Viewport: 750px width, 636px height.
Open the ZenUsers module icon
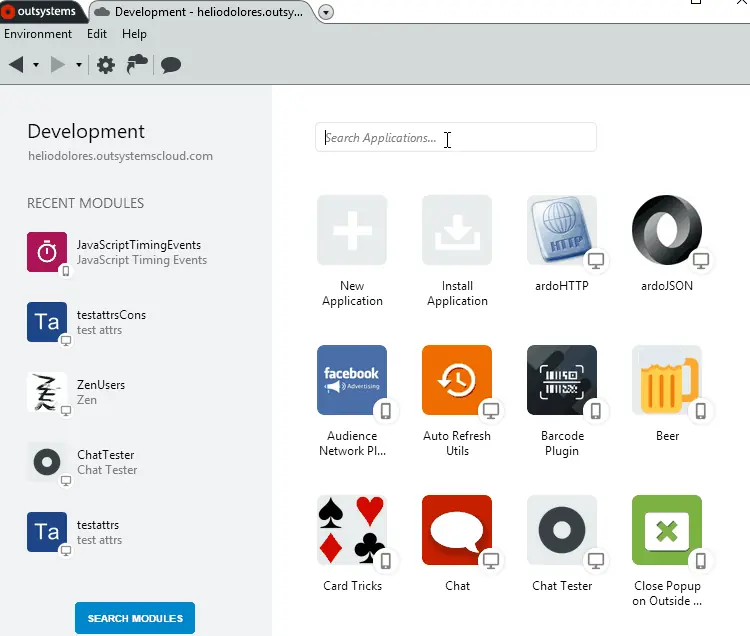coord(47,392)
